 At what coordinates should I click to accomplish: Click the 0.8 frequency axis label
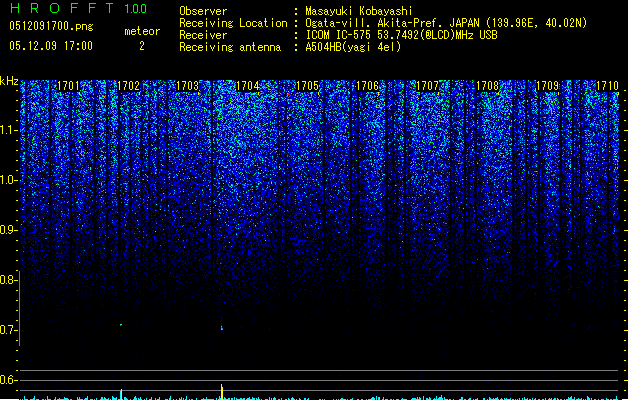pos(8,280)
